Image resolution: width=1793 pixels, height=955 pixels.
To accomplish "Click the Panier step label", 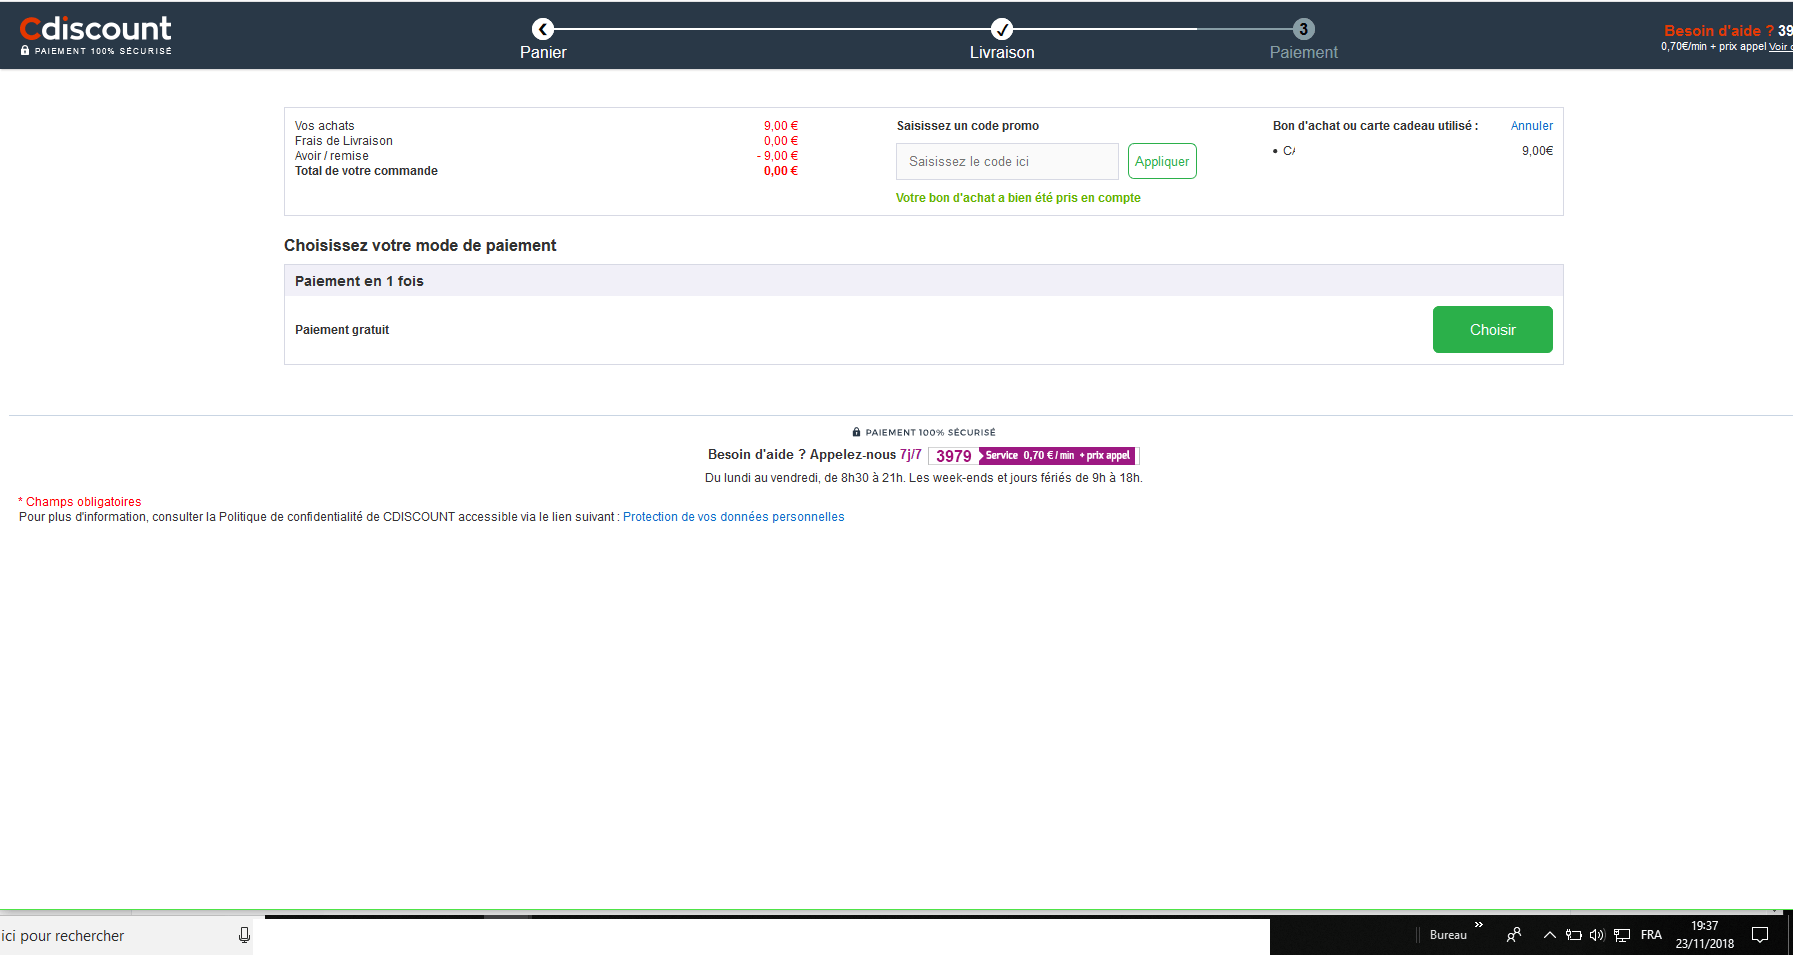I will (543, 53).
